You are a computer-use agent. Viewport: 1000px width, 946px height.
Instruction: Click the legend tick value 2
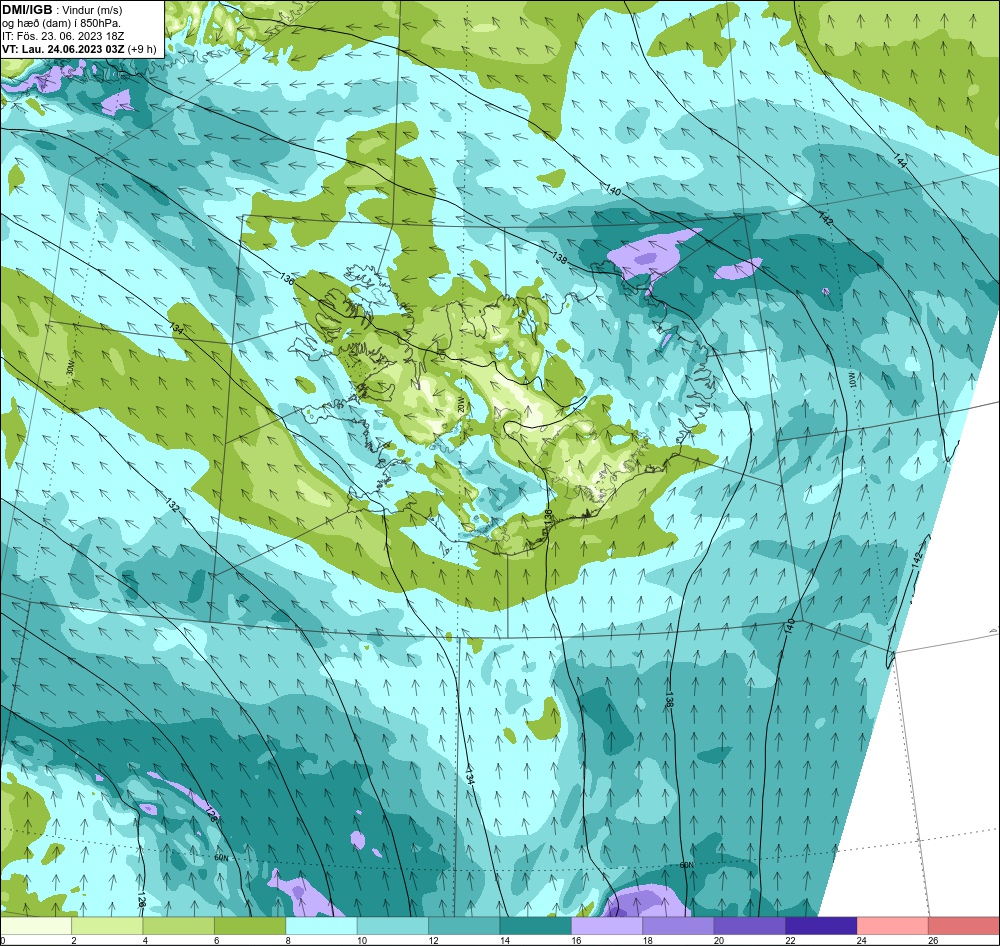click(x=74, y=940)
